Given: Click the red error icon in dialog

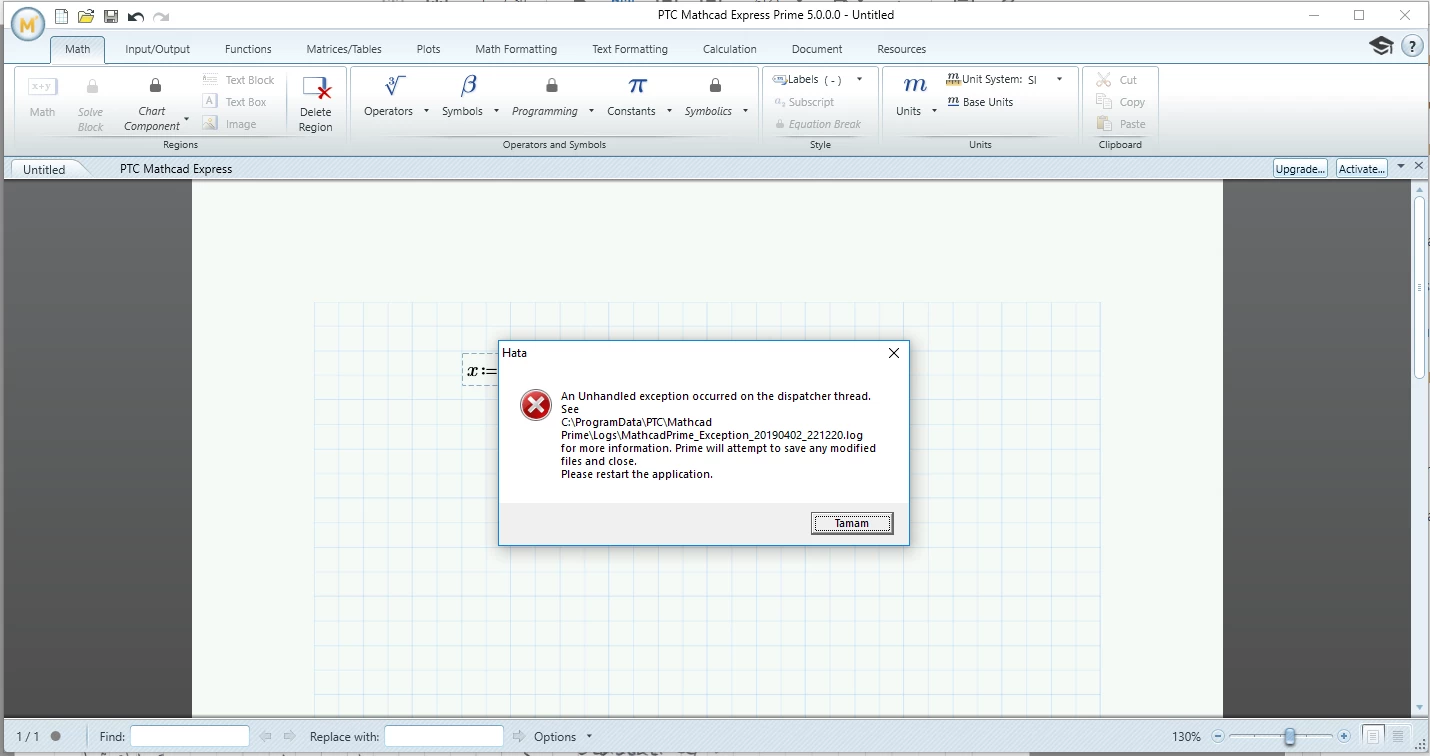Looking at the screenshot, I should click(536, 405).
